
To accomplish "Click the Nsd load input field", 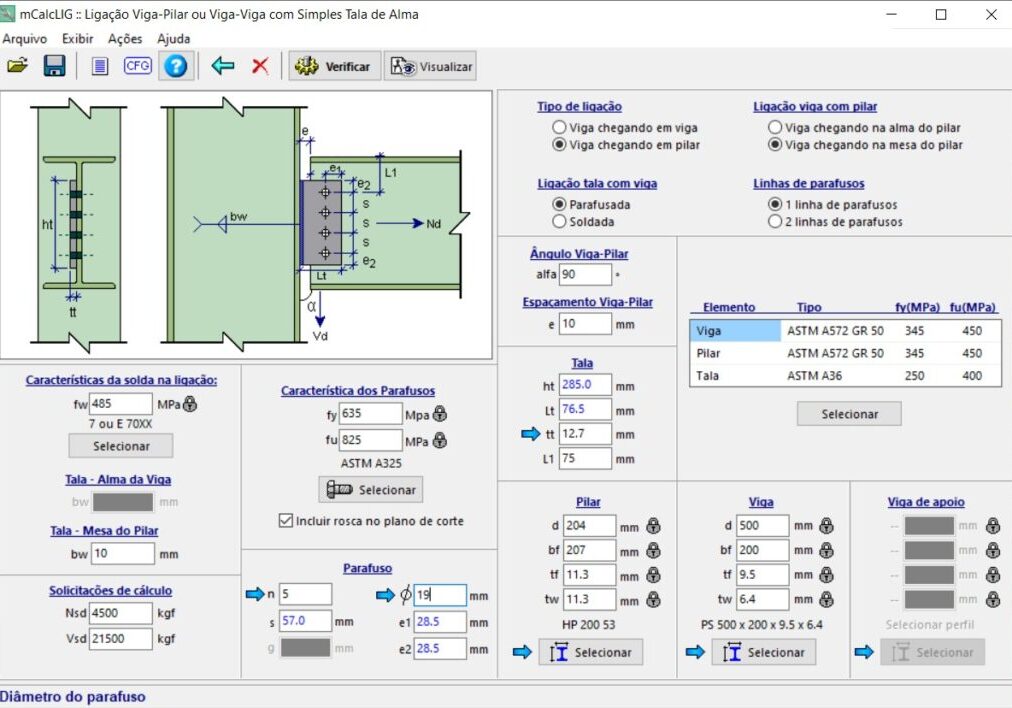I will tap(121, 613).
